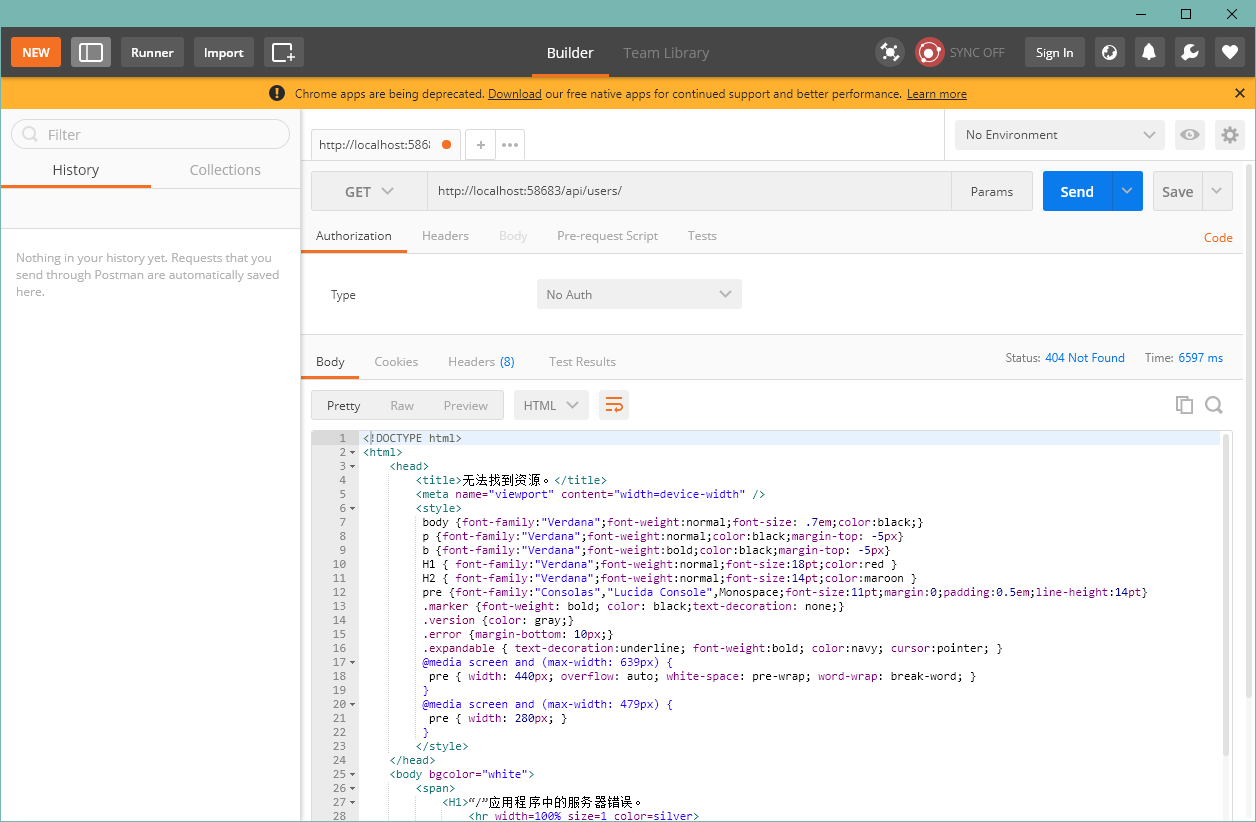Image resolution: width=1256 pixels, height=822 pixels.
Task: Open the response Cookies tab
Action: click(396, 362)
